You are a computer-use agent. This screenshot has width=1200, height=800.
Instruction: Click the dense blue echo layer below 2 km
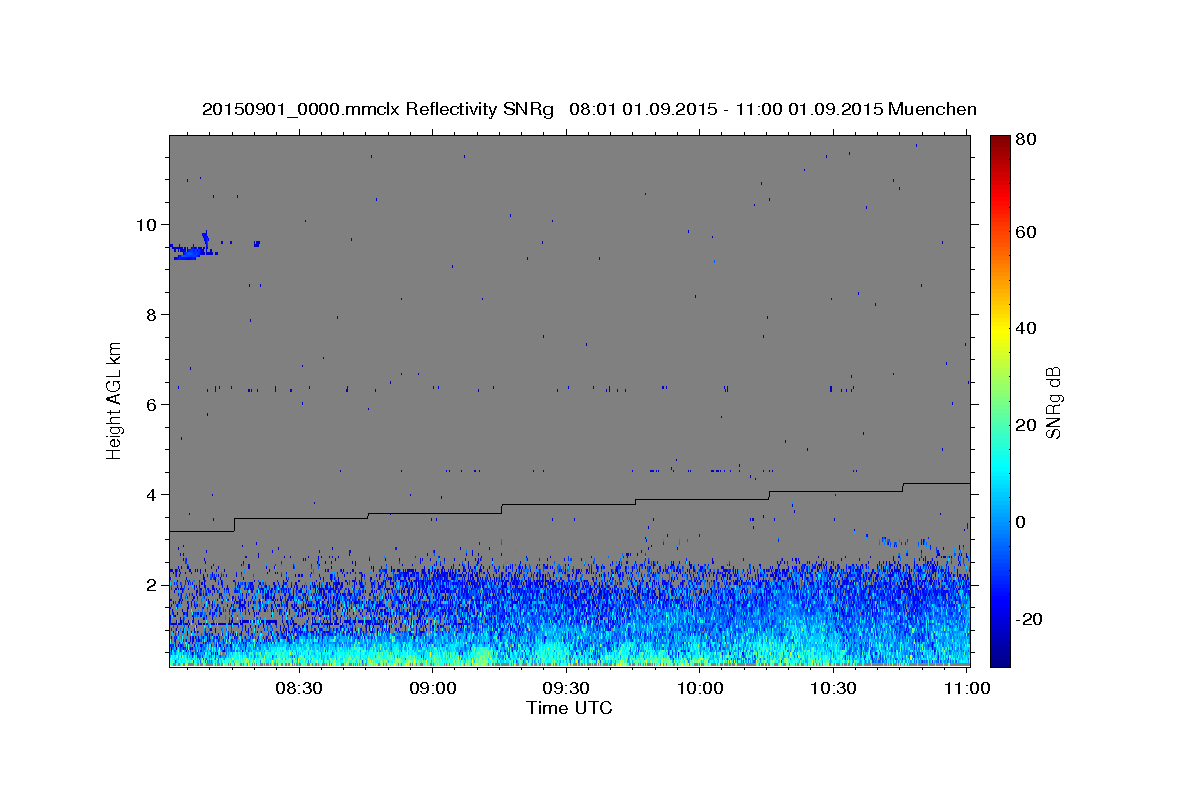pos(569,615)
